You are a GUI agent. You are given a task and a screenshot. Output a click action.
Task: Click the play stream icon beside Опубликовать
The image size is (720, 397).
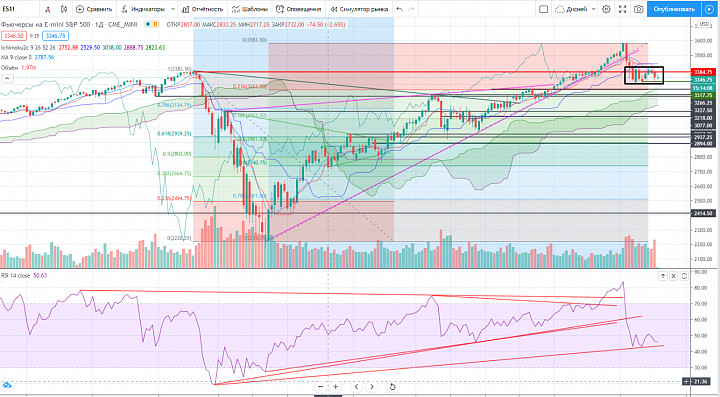click(710, 9)
